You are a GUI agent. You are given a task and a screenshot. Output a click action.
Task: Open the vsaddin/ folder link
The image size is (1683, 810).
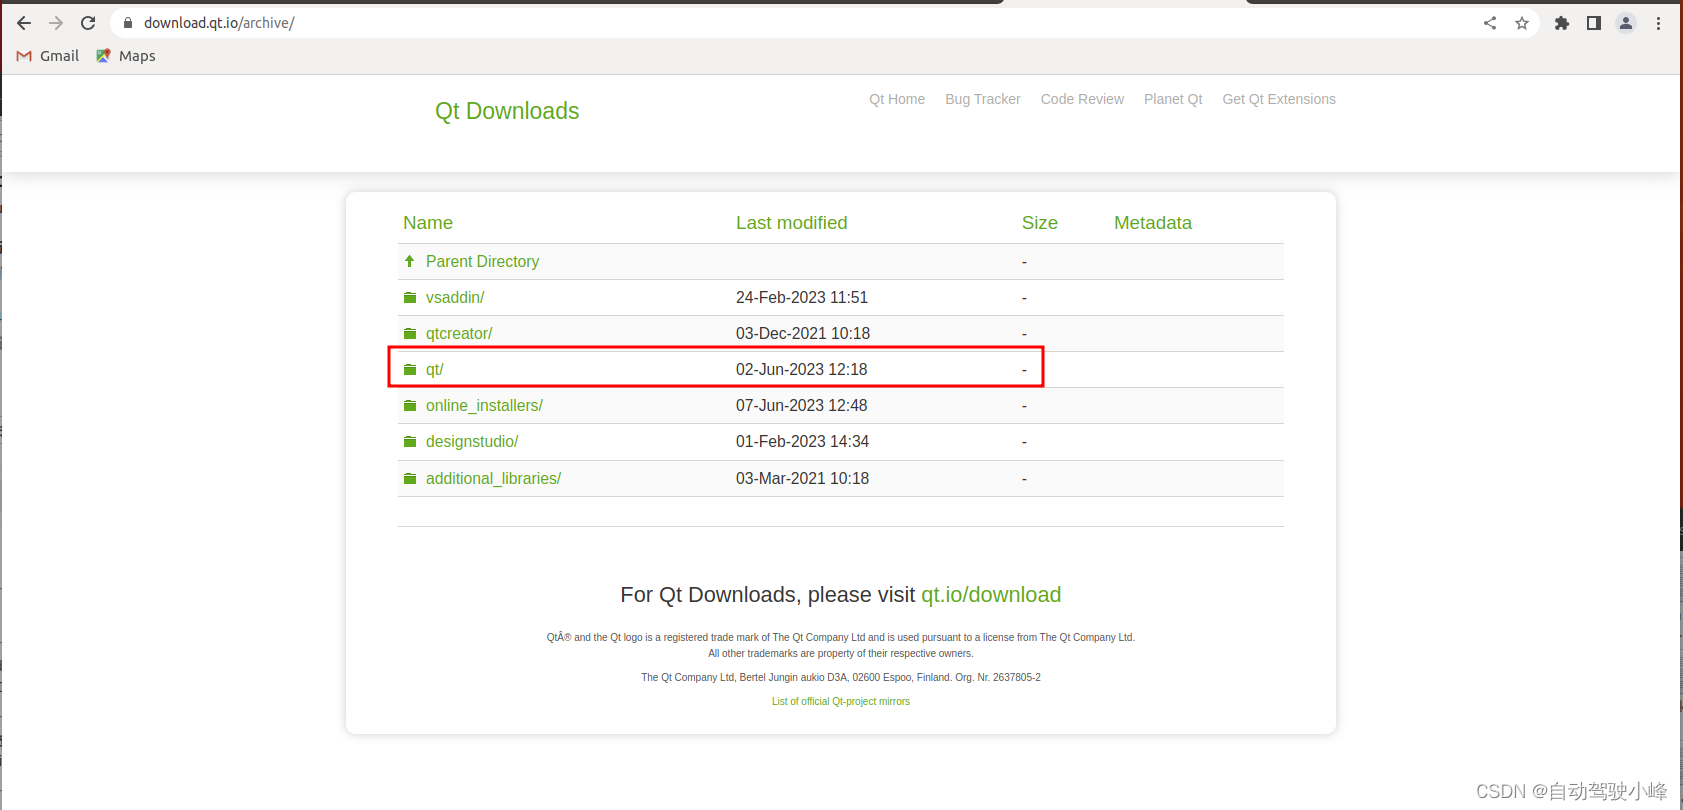tap(455, 297)
